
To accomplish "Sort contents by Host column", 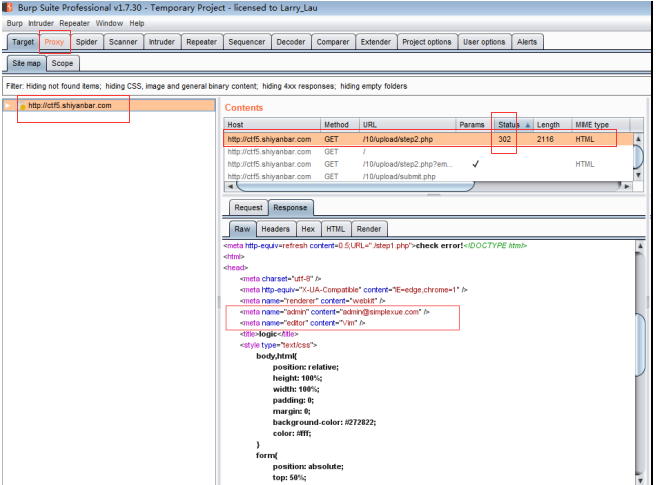I will (x=272, y=125).
